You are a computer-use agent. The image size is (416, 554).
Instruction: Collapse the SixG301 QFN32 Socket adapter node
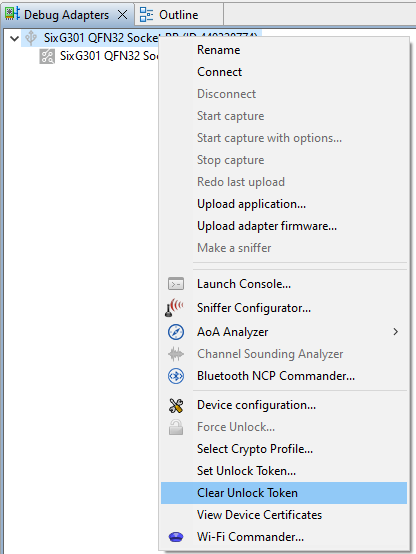(x=14, y=38)
